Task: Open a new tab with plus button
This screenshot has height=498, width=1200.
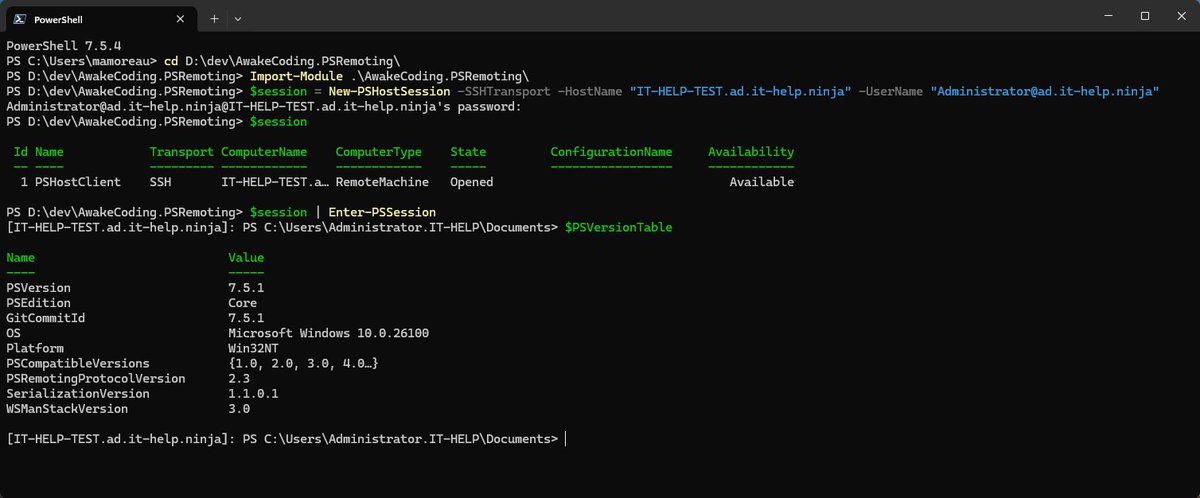Action: coord(214,18)
